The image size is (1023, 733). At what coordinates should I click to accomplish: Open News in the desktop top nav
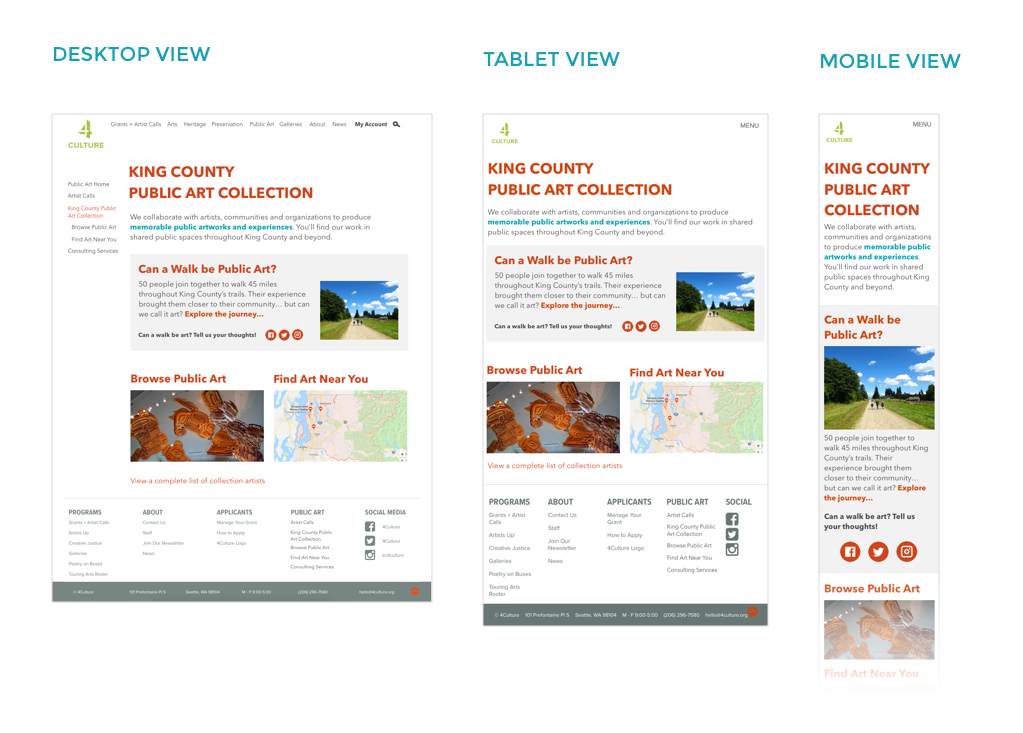tap(339, 124)
